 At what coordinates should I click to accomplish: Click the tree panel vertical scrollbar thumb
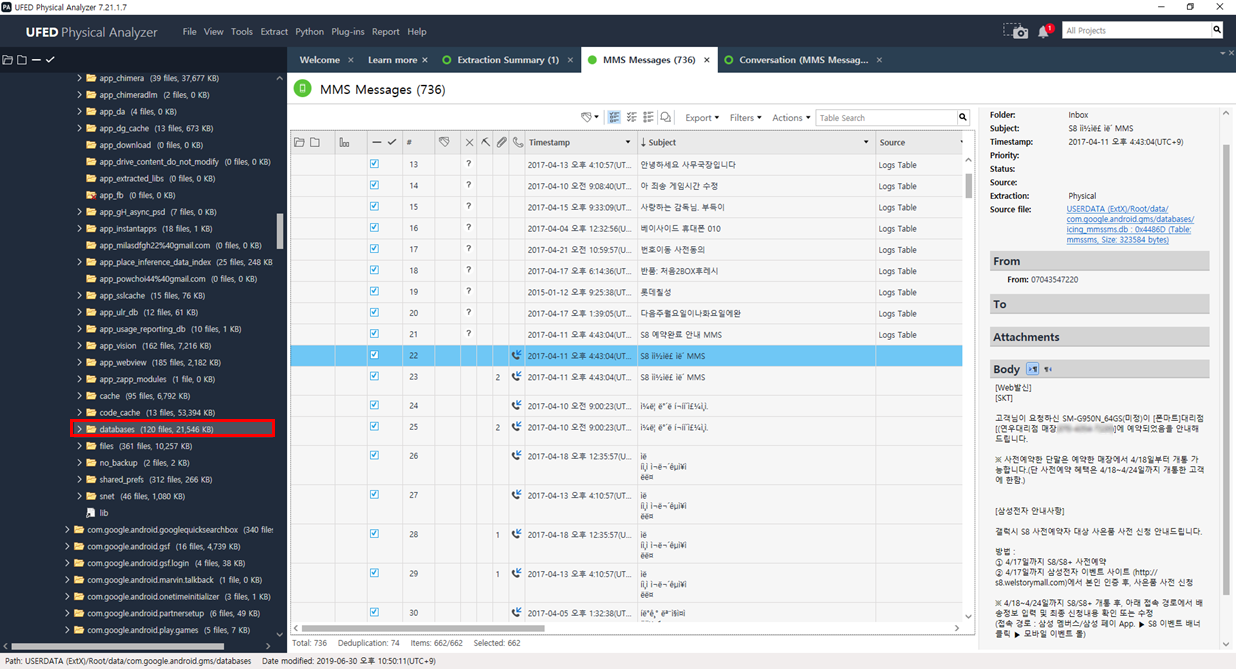coord(280,231)
